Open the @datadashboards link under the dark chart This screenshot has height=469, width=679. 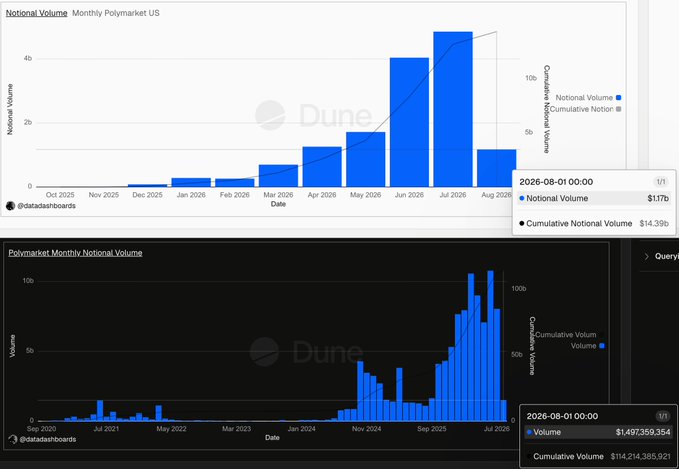click(48, 439)
